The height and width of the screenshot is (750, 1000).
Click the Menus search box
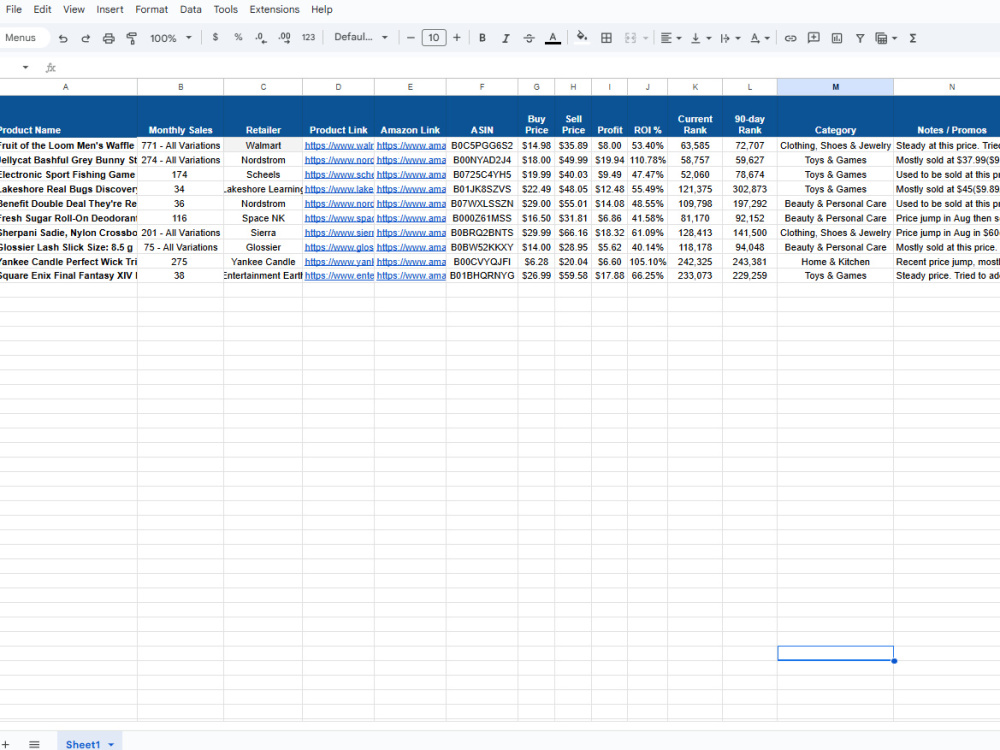click(23, 38)
